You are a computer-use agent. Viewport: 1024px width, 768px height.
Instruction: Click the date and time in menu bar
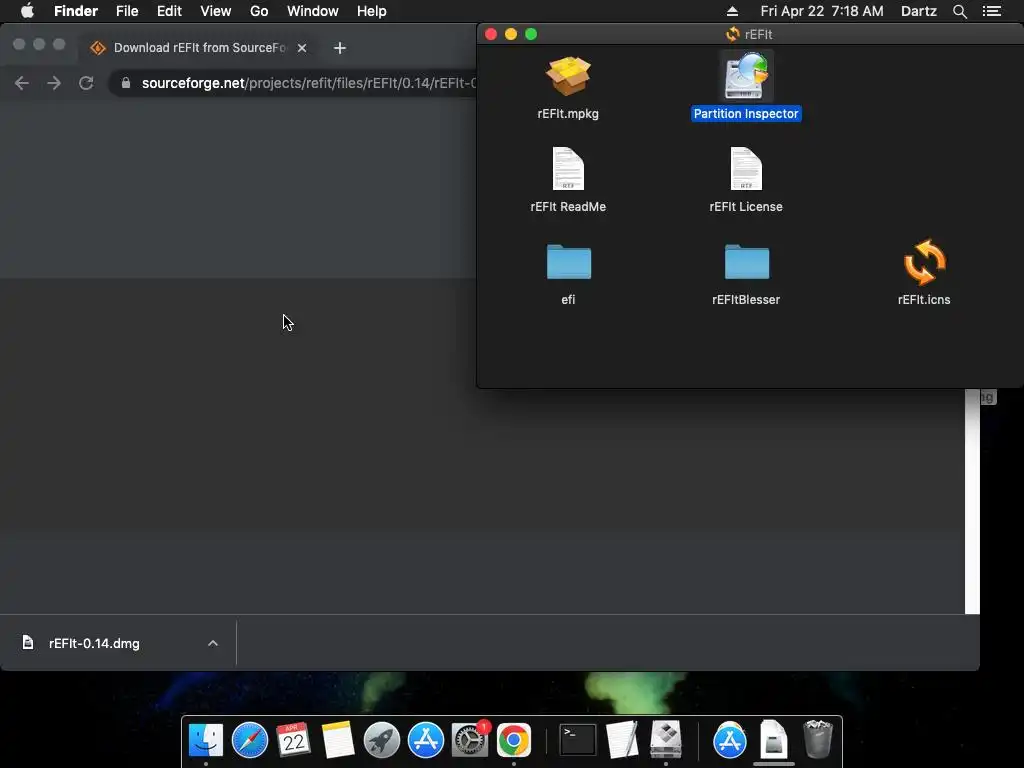point(822,11)
